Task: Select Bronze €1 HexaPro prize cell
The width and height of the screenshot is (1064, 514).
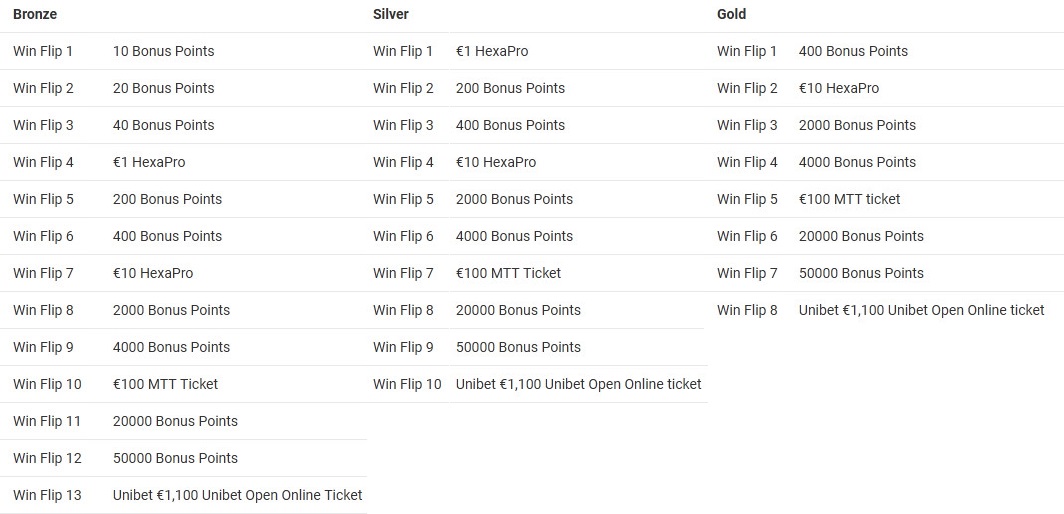Action: click(x=149, y=162)
